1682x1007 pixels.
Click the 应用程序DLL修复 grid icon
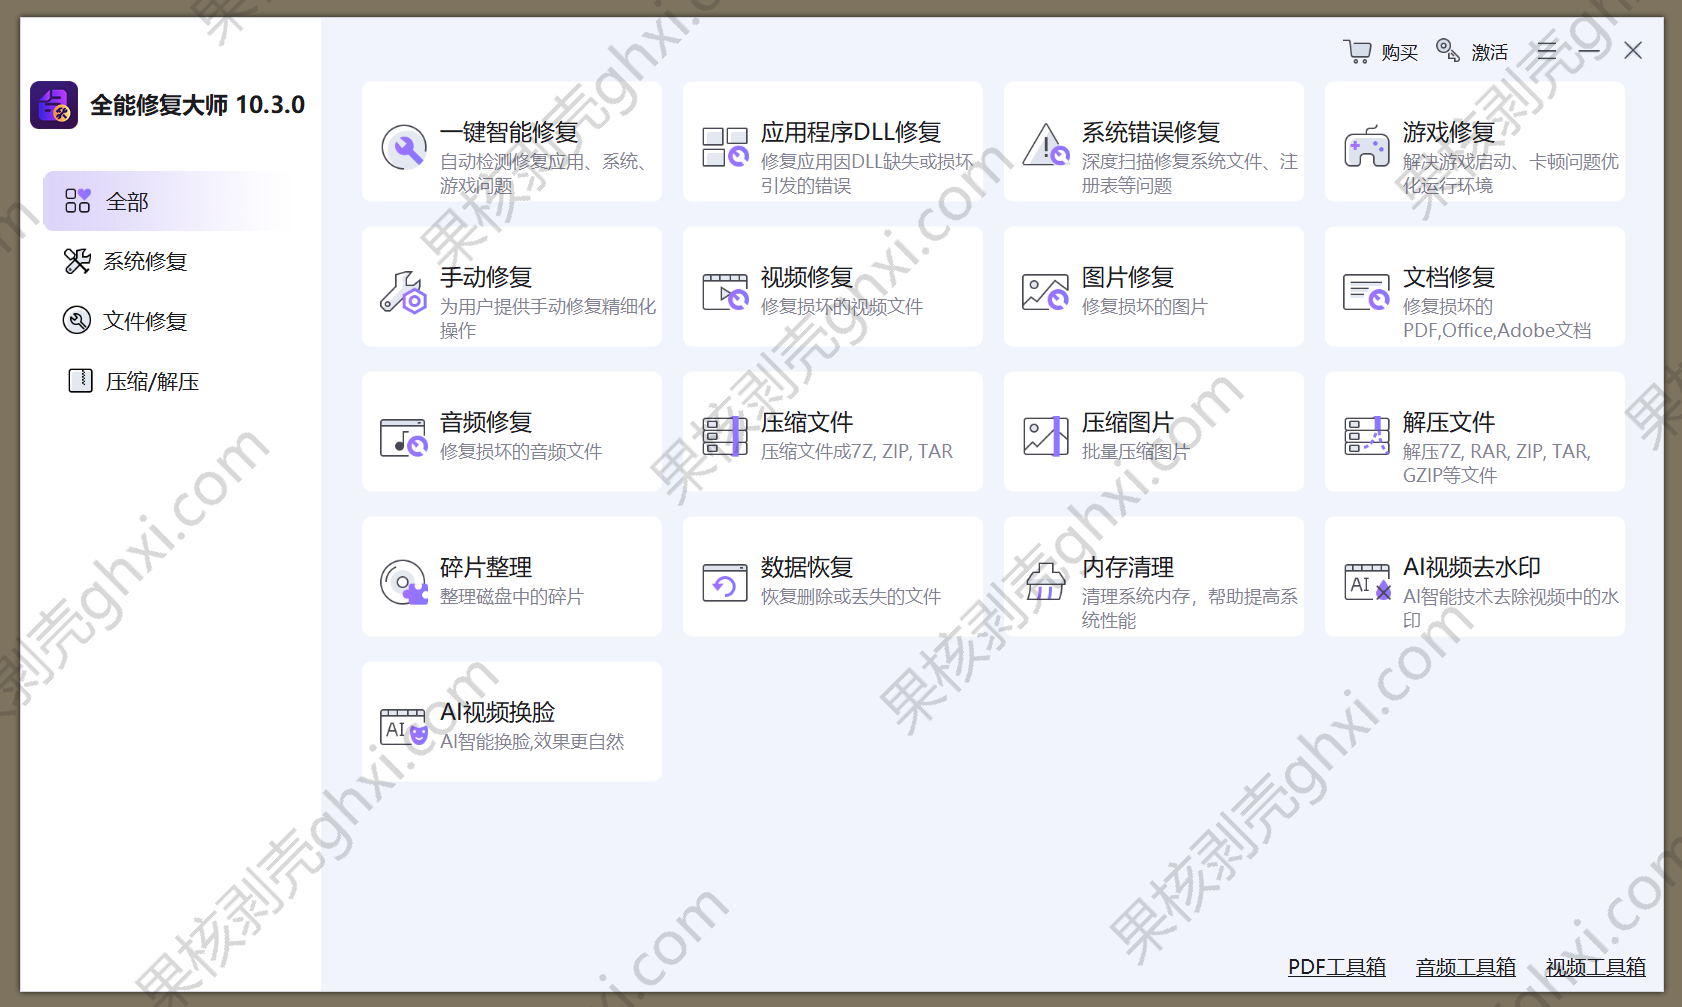pos(725,147)
